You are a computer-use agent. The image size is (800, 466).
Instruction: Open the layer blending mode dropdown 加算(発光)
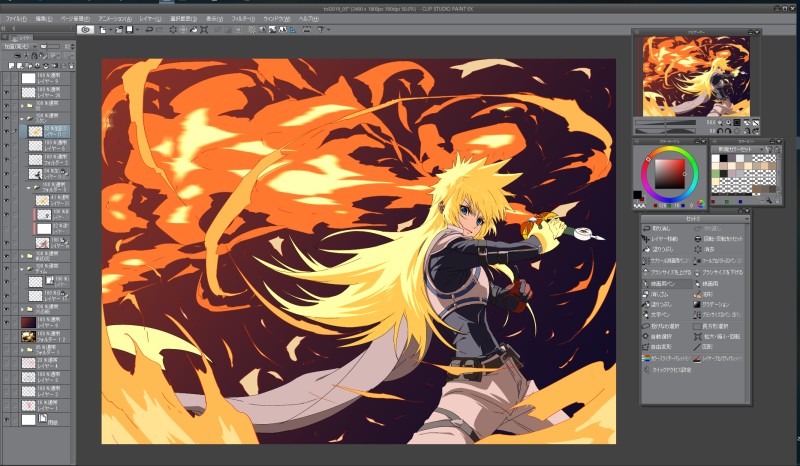[x=20, y=46]
